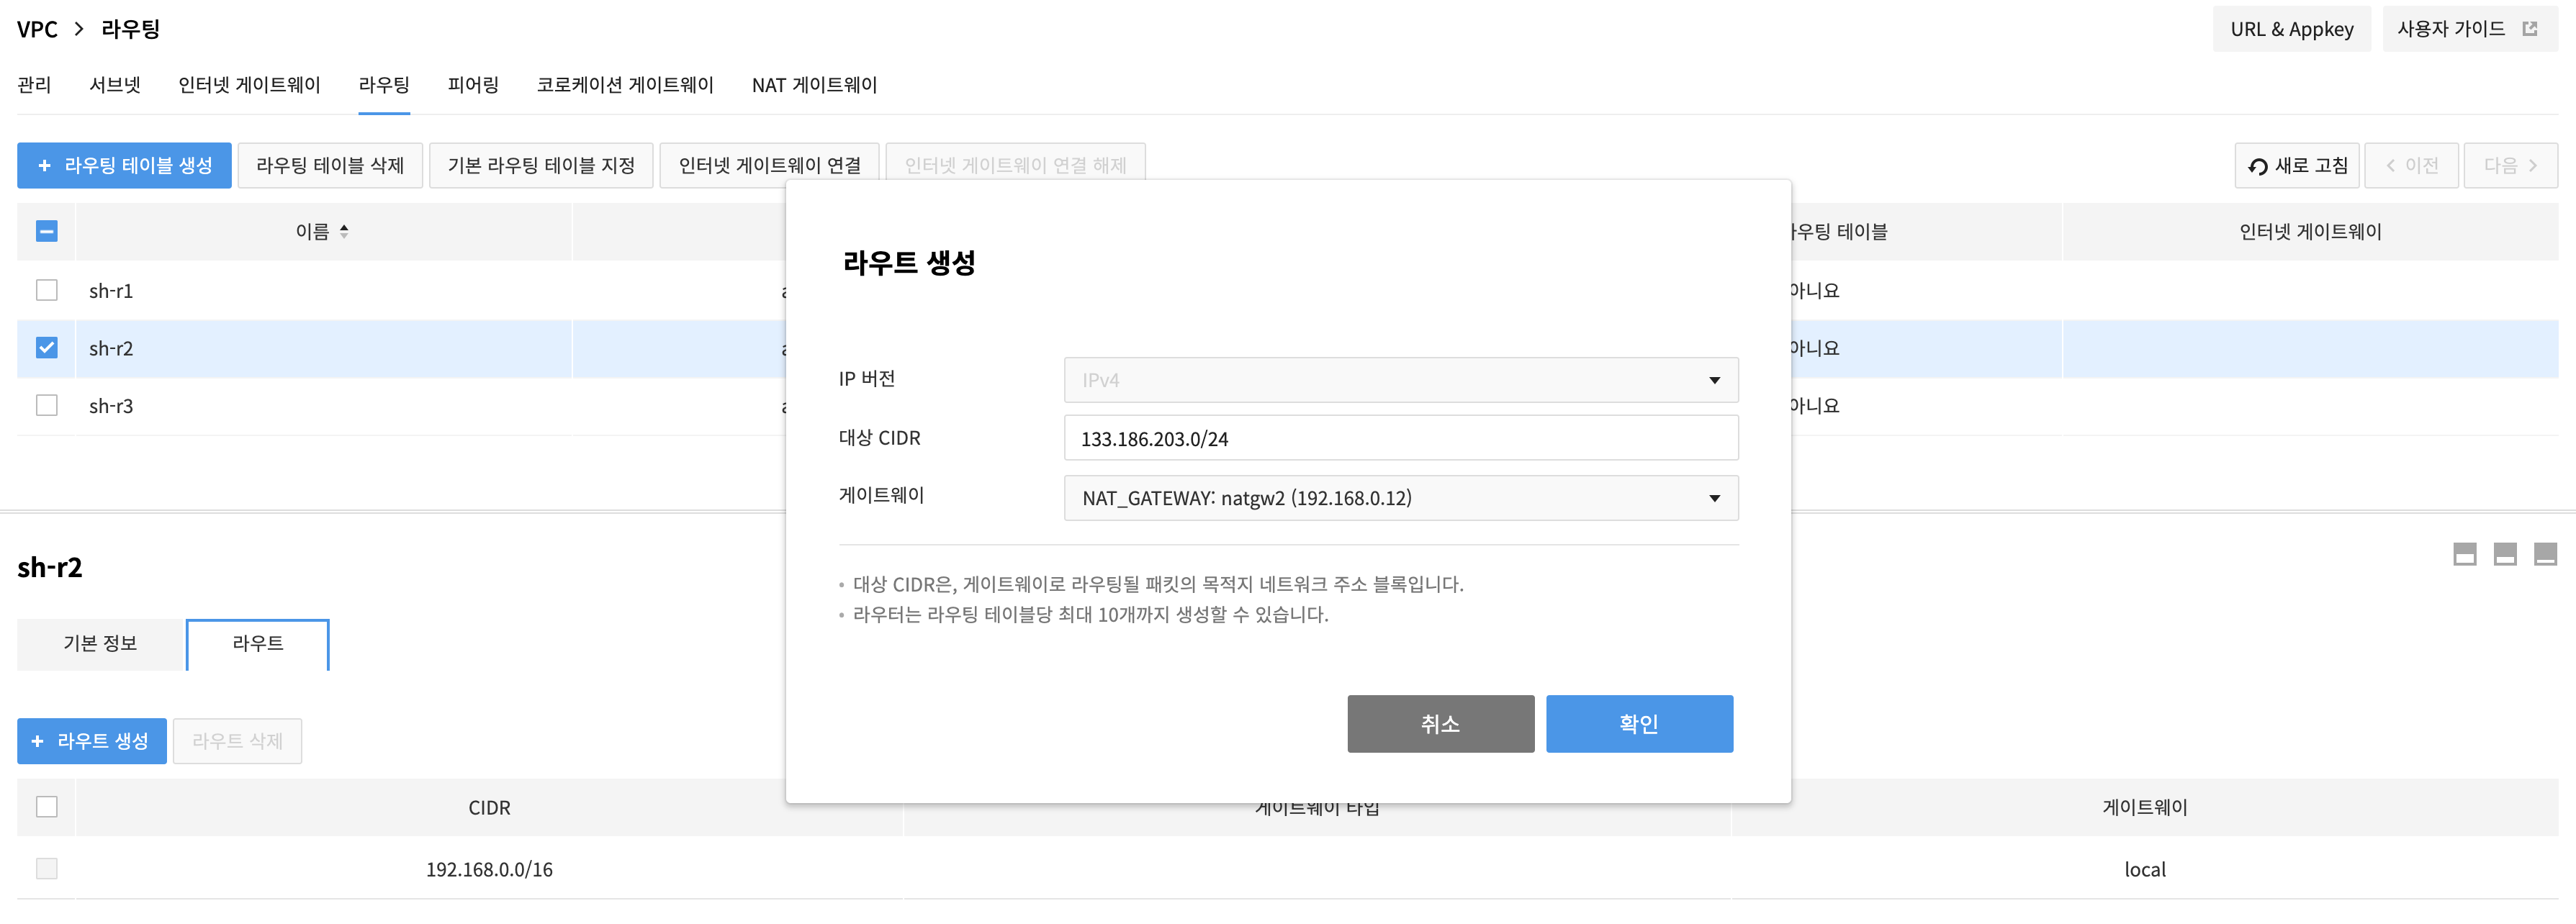
Task: Switch to the NAT 게이트웨이 tab
Action: (814, 85)
